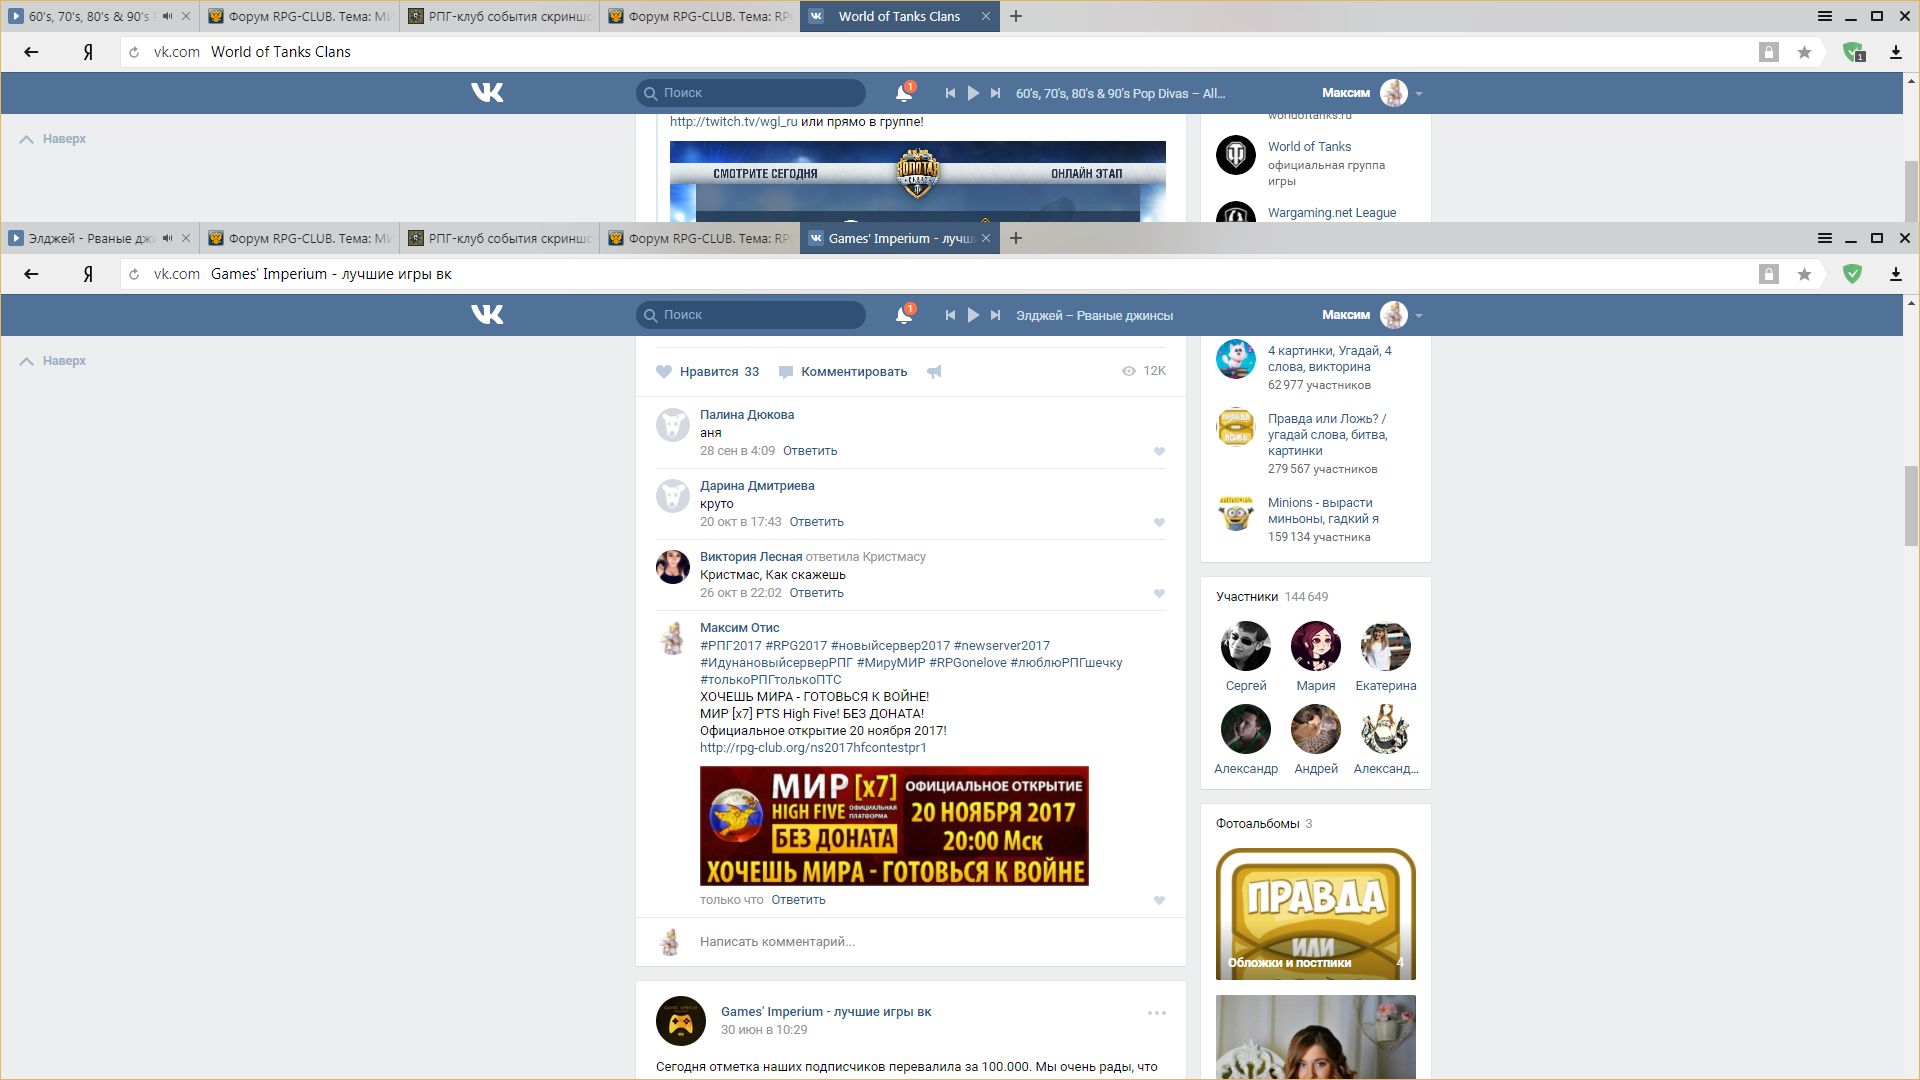Play Элджей track with play button
The height and width of the screenshot is (1080, 1920).
click(973, 315)
